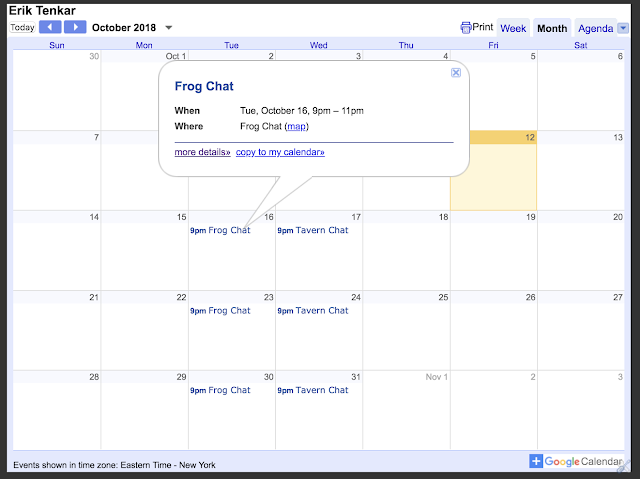Close the Frog Chat popup
The image size is (640, 479).
coord(456,73)
